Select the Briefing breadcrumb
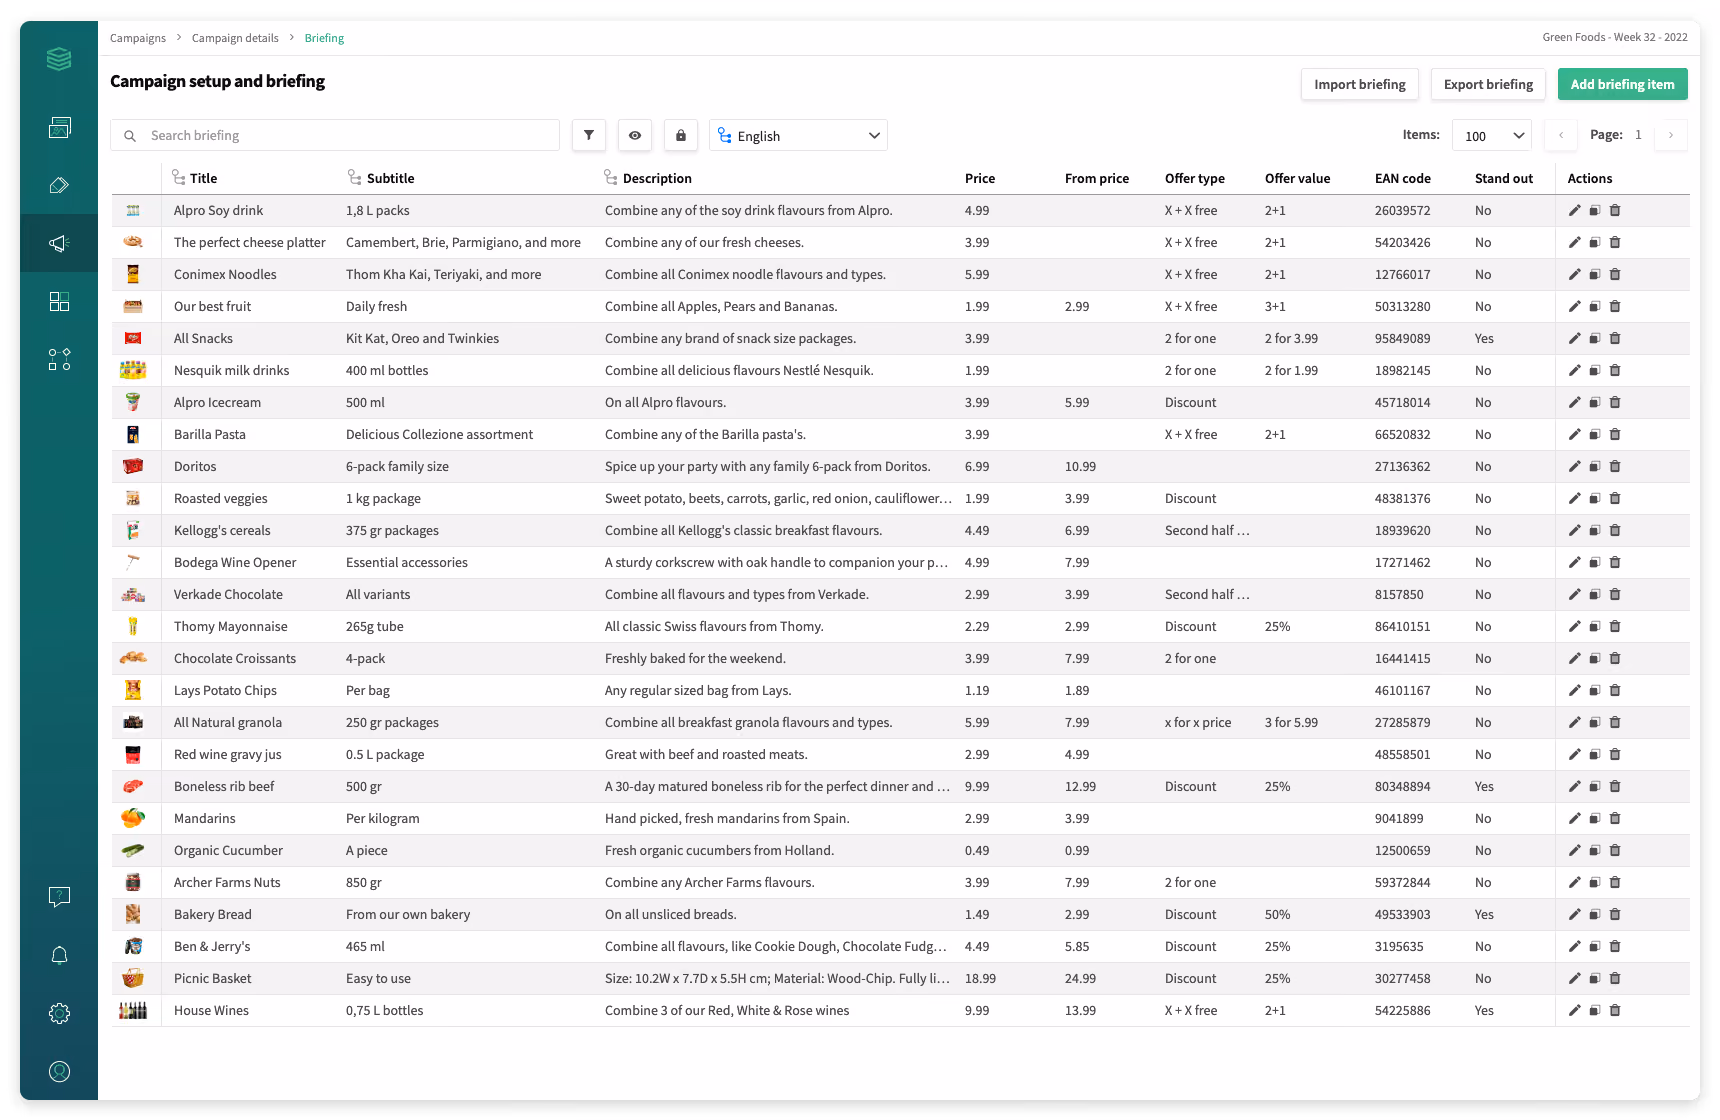 324,38
